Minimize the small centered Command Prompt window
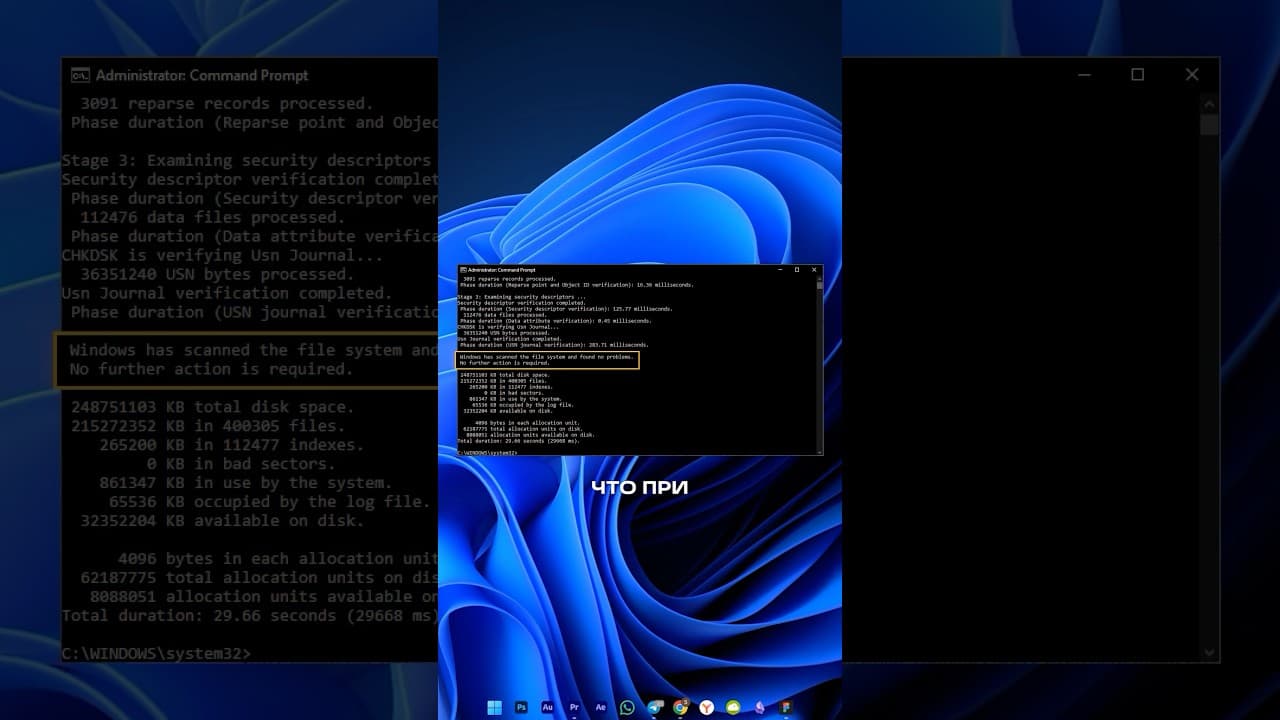Screen dimensions: 1280x720 click(779, 270)
